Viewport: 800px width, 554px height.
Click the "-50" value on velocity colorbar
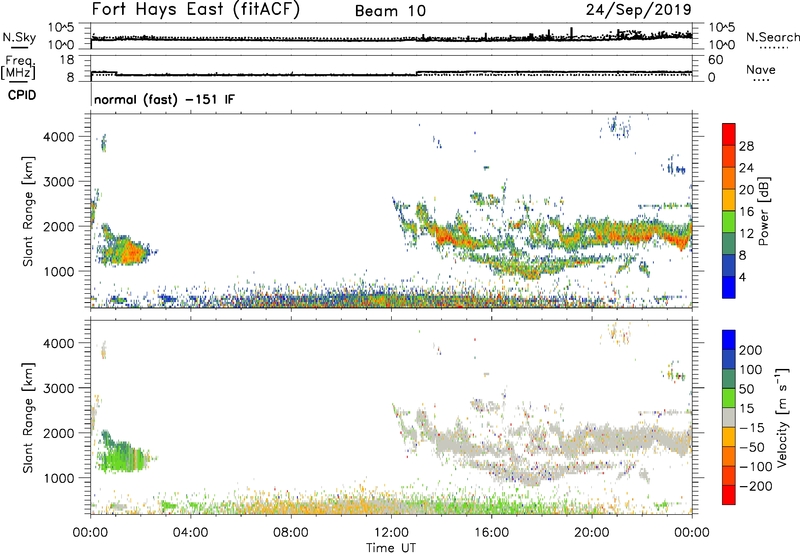(752, 447)
